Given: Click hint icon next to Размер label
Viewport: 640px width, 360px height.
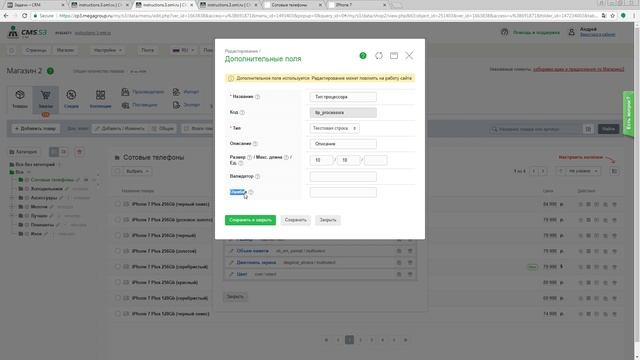Looking at the screenshot, I should coord(249,157).
